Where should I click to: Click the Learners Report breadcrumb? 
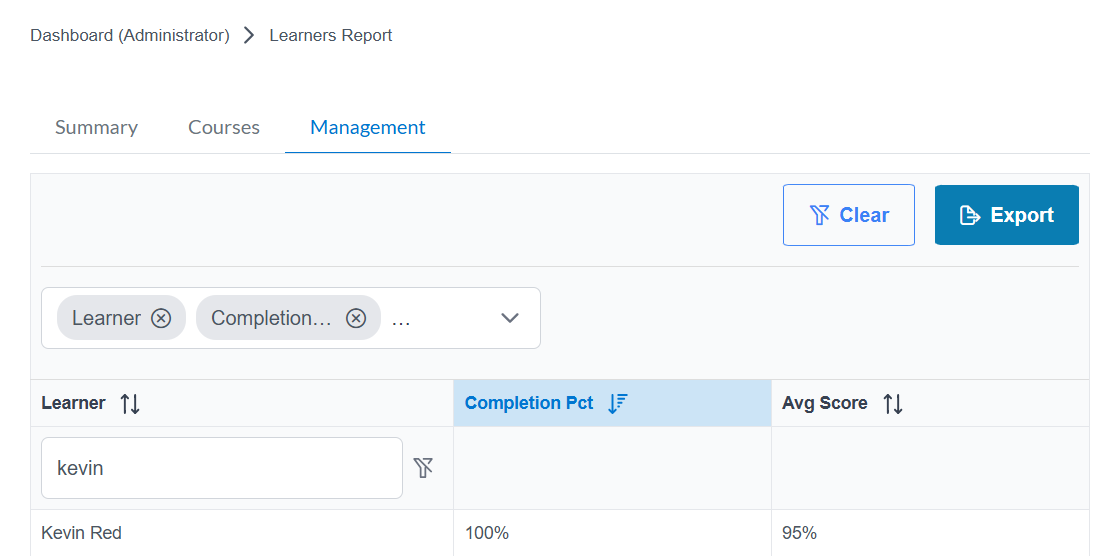(331, 36)
